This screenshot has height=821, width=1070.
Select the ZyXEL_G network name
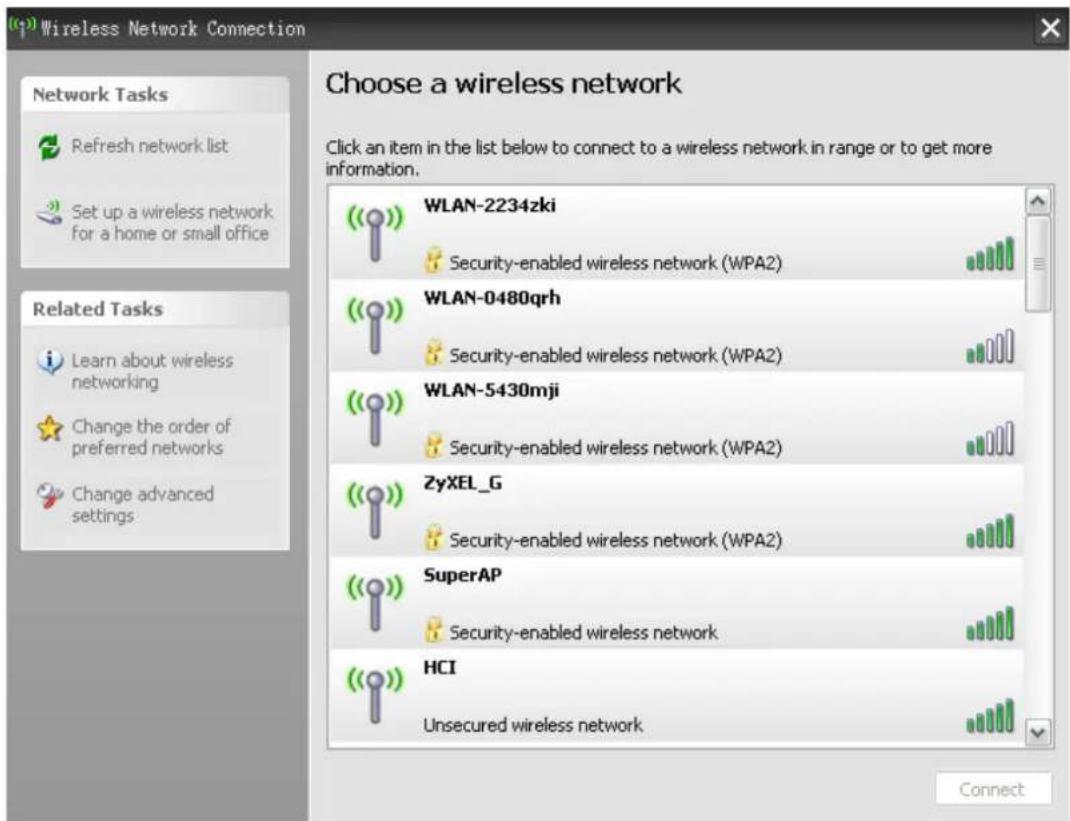pyautogui.click(x=463, y=483)
